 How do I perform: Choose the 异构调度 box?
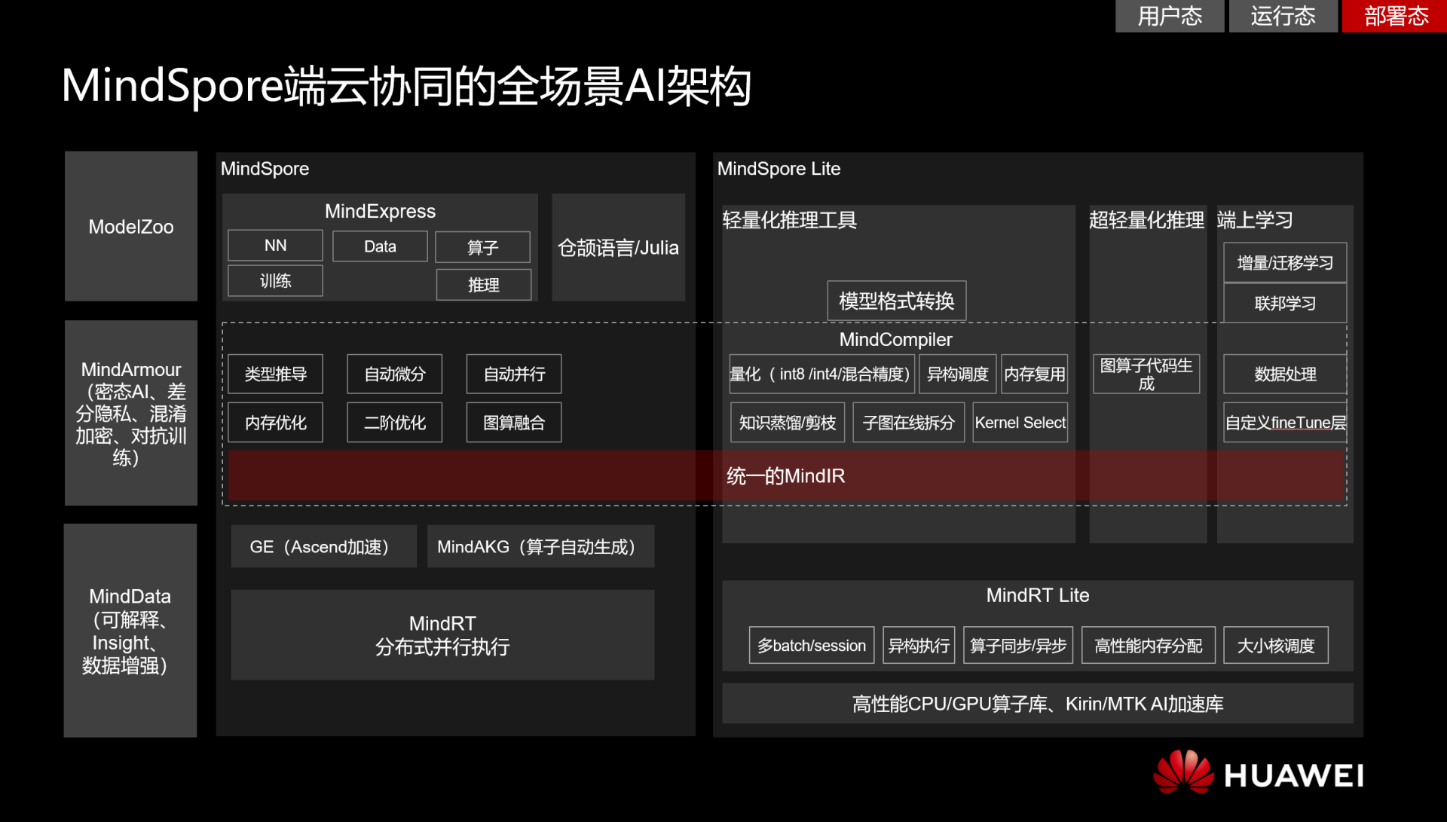(958, 374)
